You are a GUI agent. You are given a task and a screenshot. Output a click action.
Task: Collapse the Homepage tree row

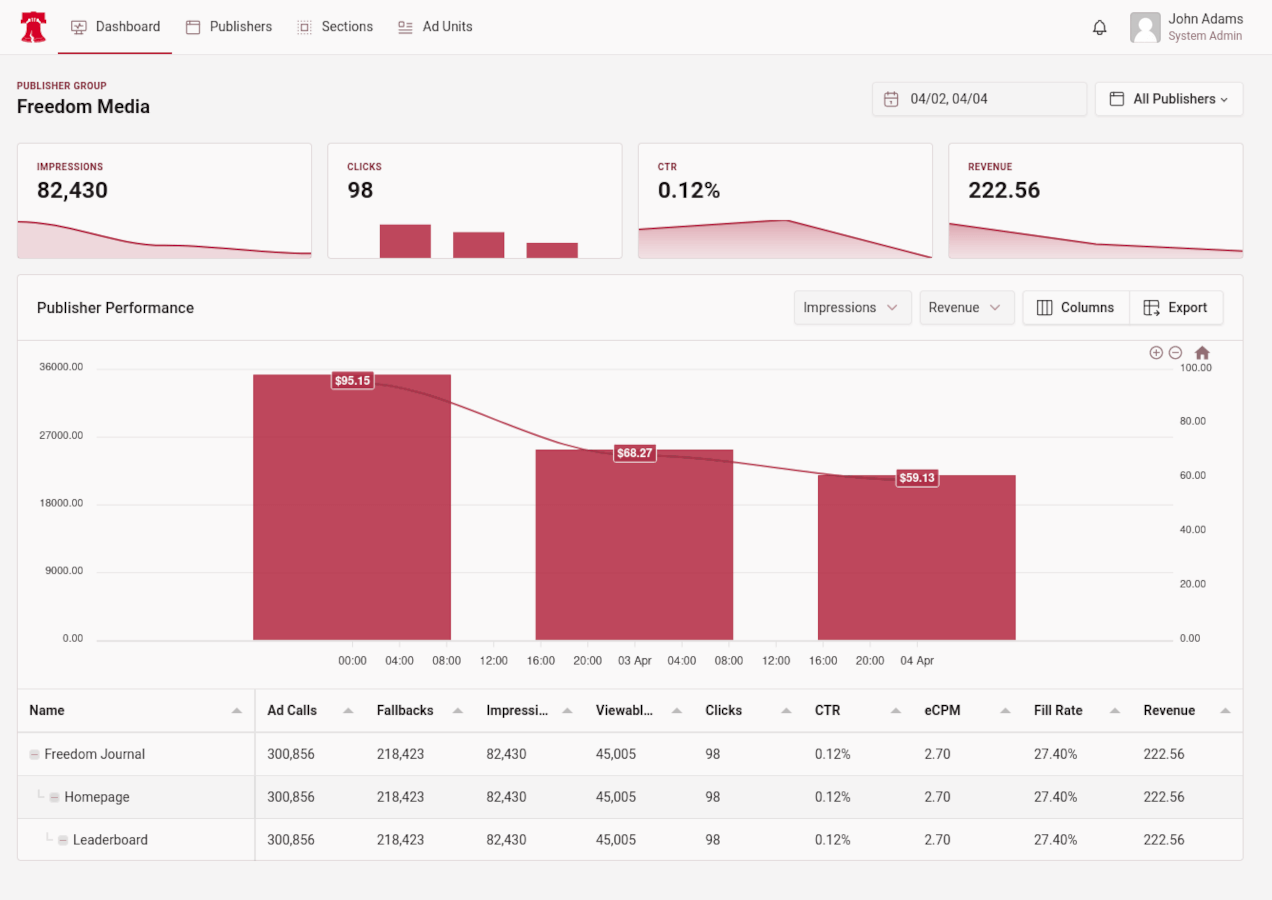click(54, 798)
